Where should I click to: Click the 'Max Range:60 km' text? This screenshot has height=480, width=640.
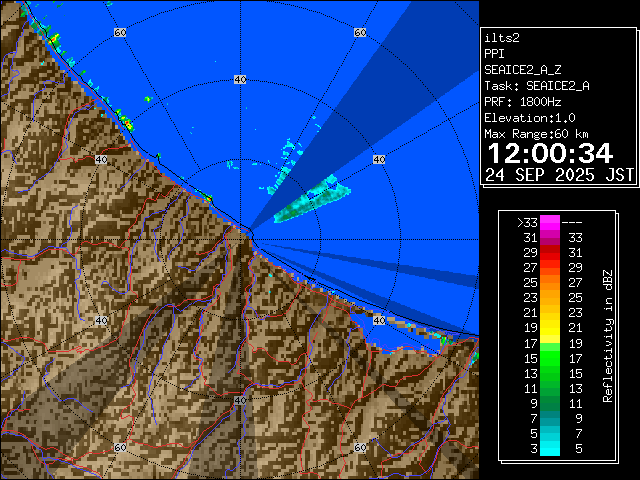[536, 133]
